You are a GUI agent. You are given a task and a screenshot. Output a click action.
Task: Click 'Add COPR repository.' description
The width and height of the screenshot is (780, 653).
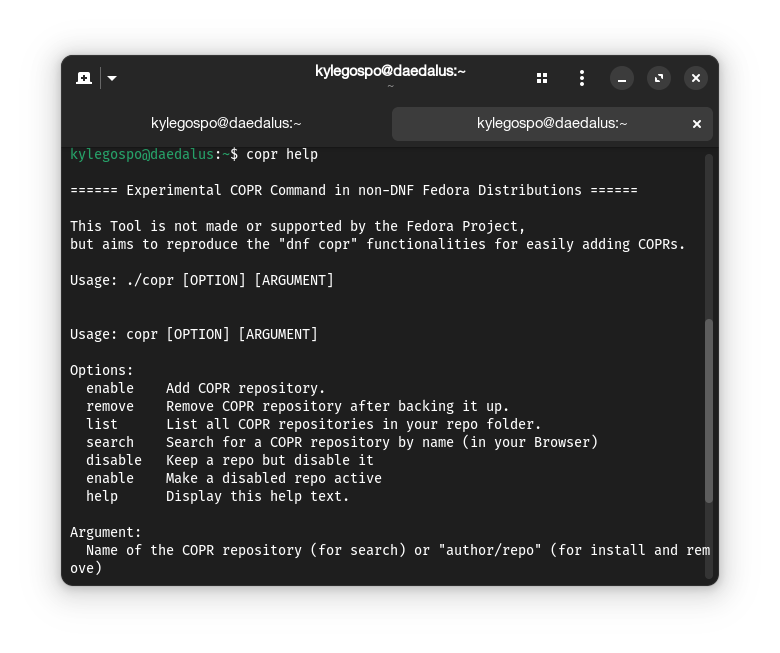[x=245, y=388]
